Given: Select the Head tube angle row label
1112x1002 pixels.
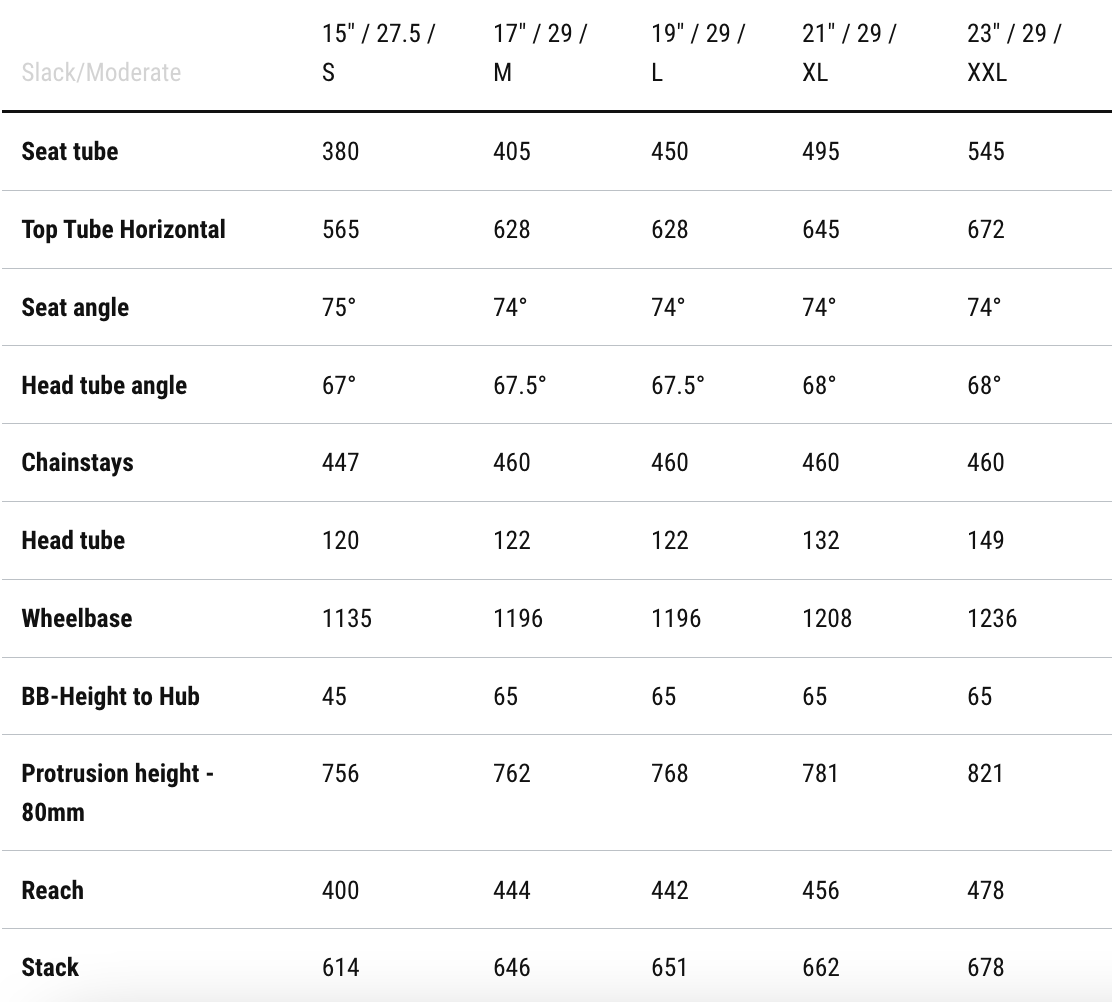Looking at the screenshot, I should [x=104, y=385].
